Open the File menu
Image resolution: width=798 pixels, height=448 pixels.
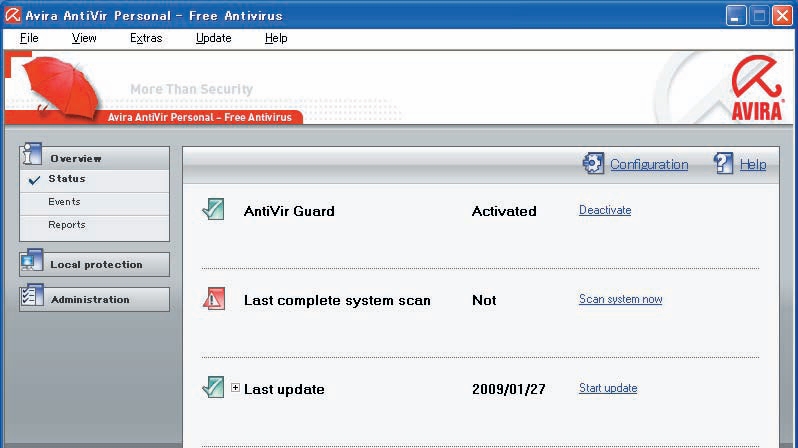(x=29, y=38)
